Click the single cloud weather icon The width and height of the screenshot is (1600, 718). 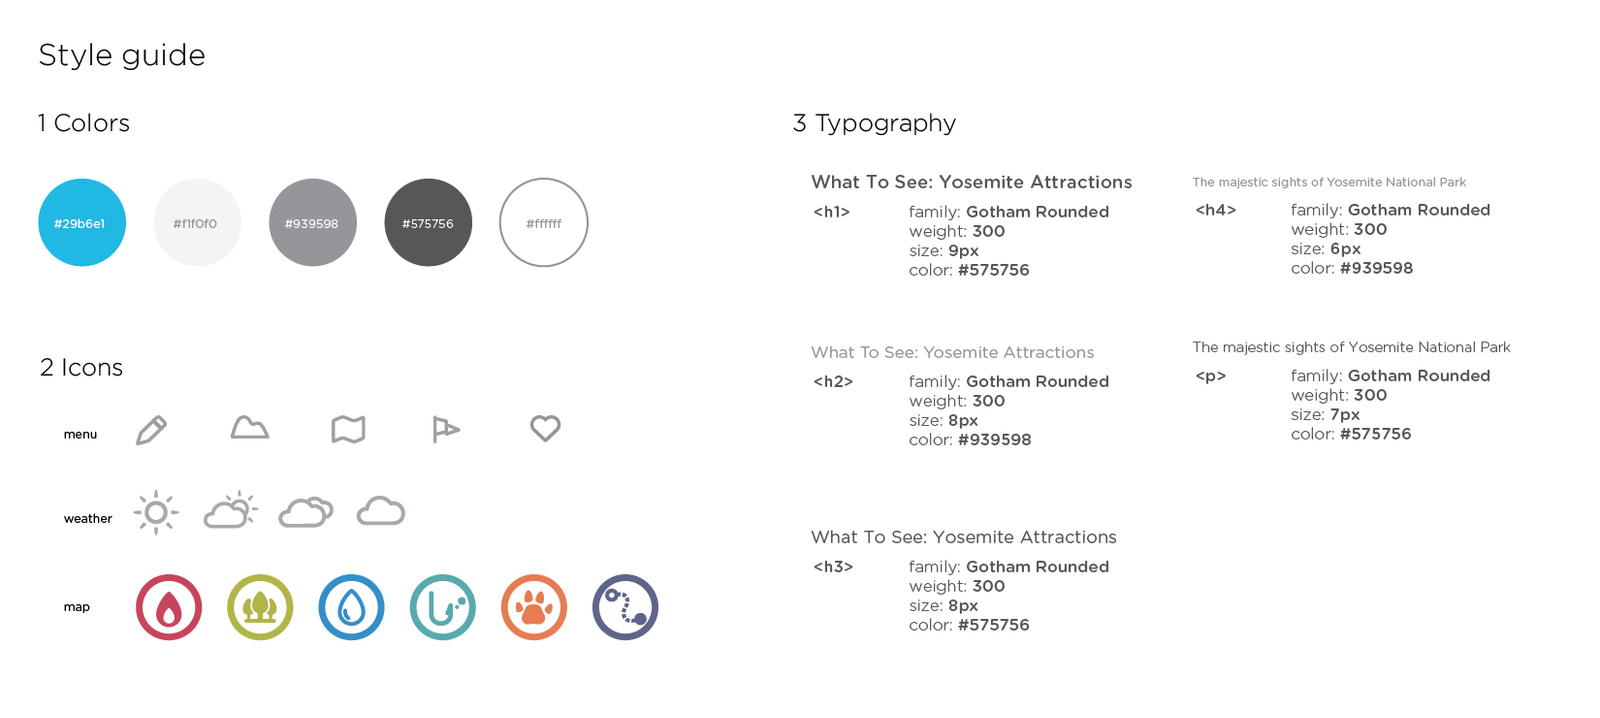(x=381, y=511)
